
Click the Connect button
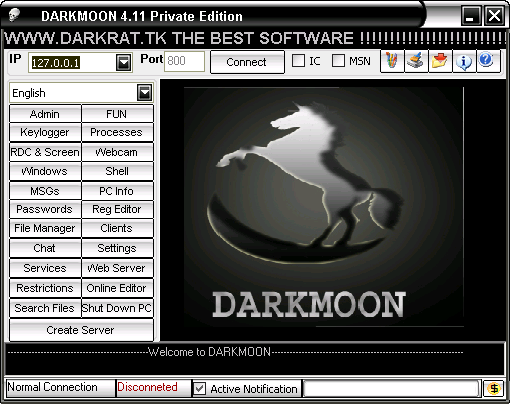click(x=247, y=62)
